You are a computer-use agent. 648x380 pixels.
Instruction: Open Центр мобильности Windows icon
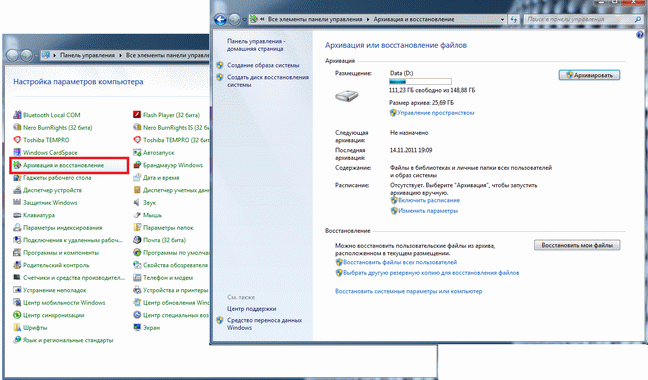pyautogui.click(x=17, y=302)
